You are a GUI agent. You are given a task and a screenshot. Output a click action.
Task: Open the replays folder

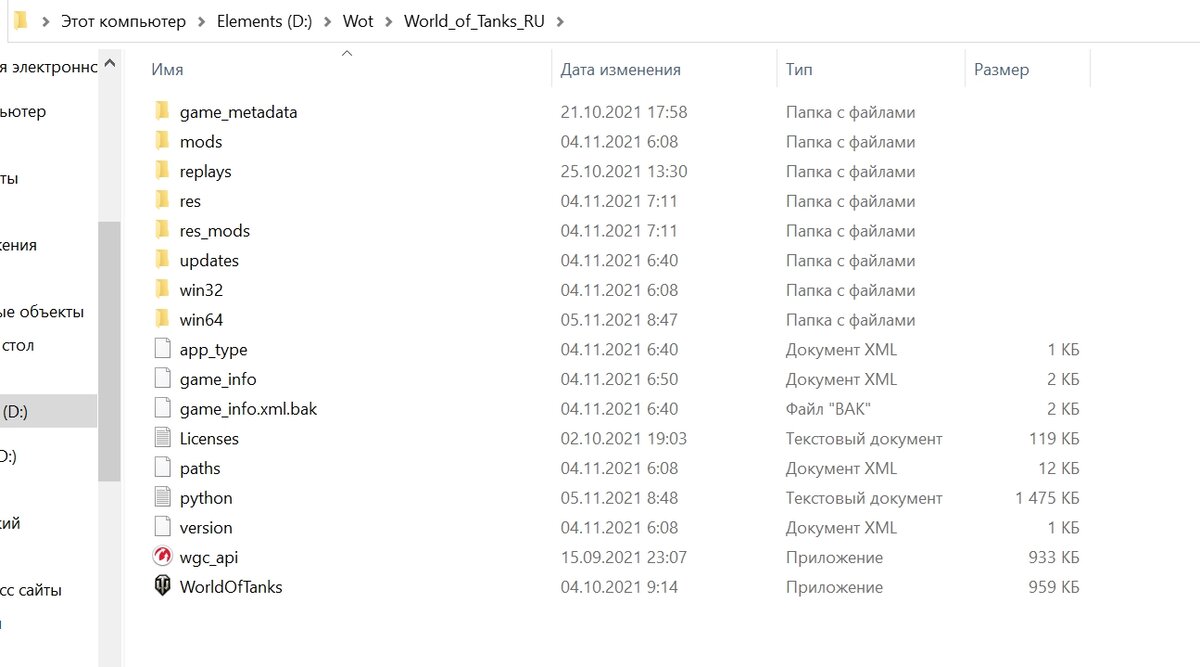(x=206, y=171)
